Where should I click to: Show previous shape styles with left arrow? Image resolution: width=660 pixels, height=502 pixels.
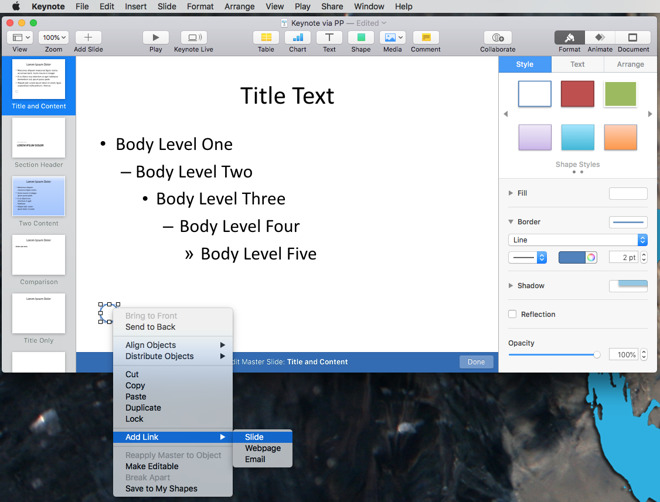click(506, 114)
